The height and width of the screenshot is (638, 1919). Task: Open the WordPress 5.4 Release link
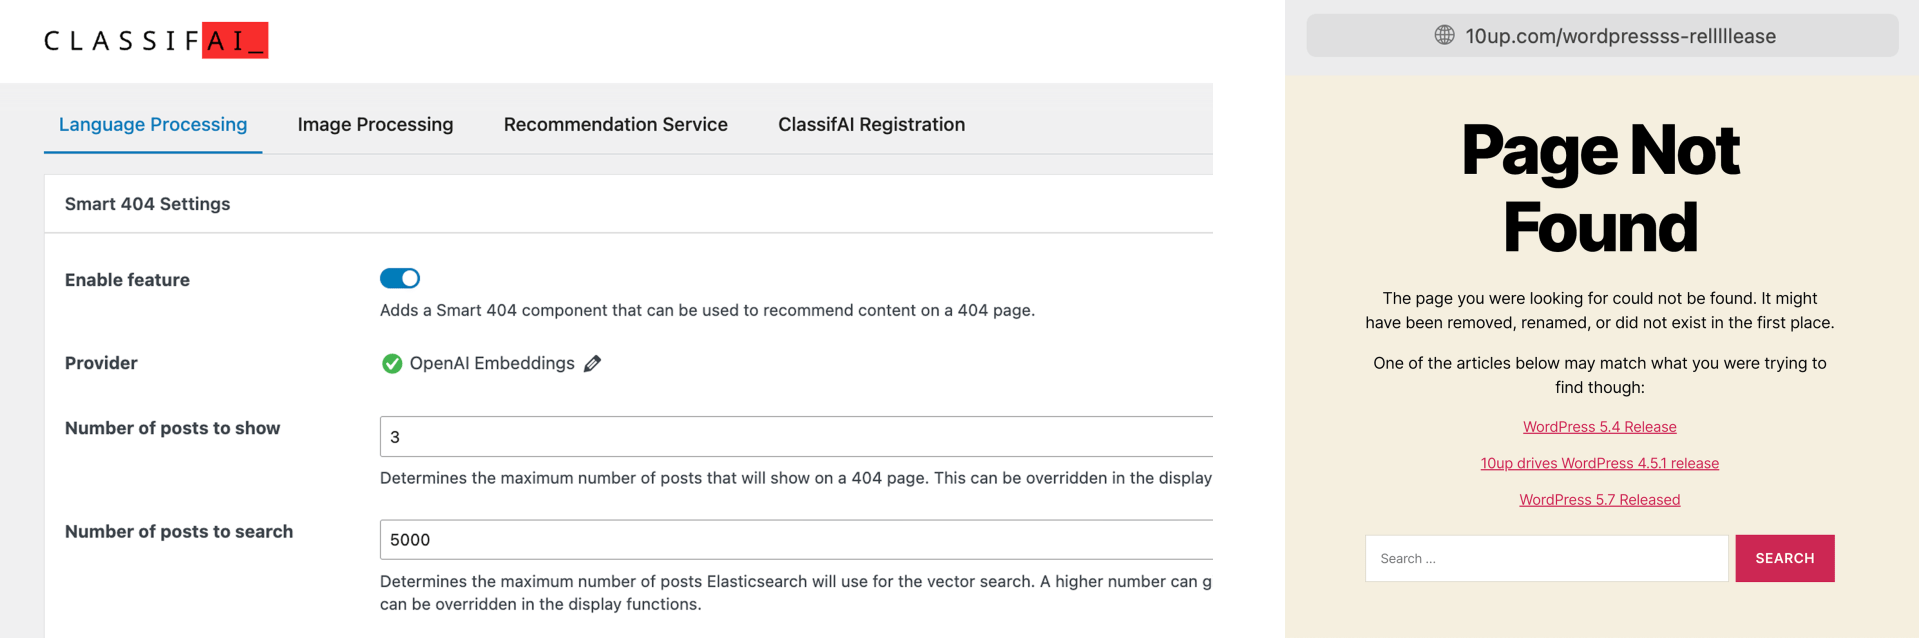[1600, 427]
